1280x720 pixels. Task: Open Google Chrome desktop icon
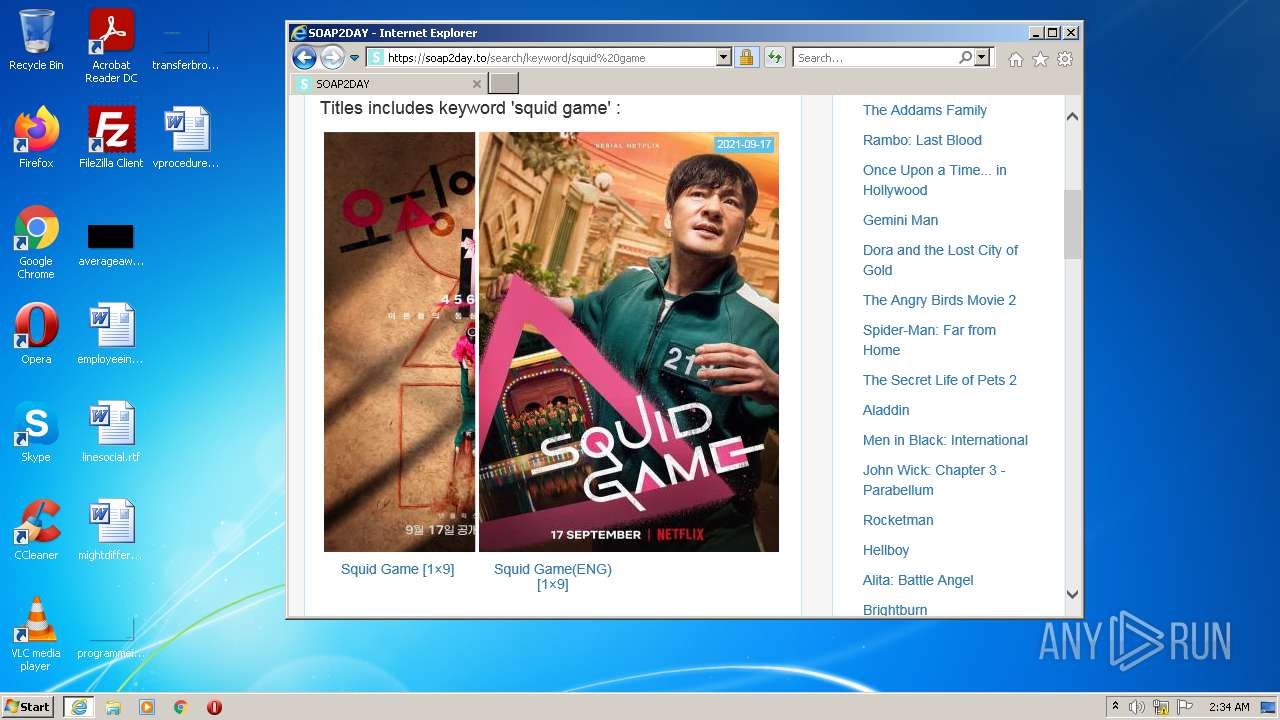[x=36, y=243]
